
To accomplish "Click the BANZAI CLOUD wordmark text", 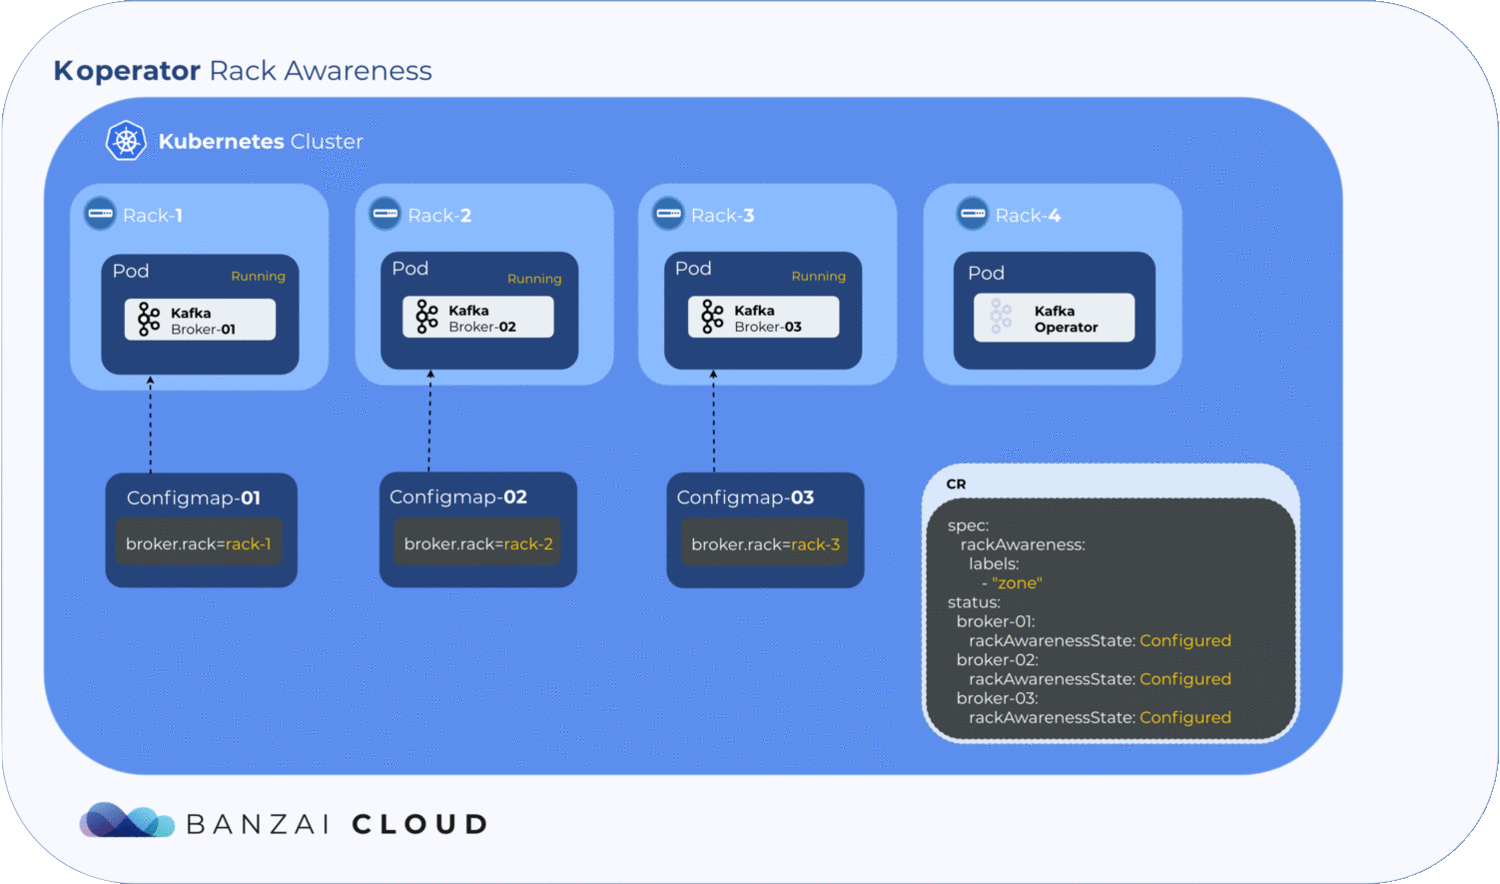I will pos(337,824).
